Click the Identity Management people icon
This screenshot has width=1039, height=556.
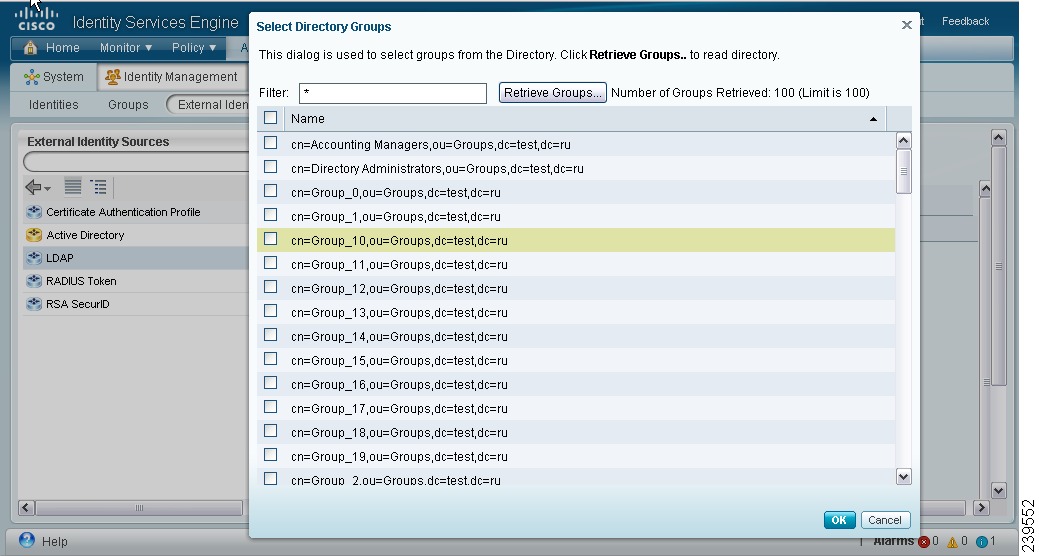point(113,77)
